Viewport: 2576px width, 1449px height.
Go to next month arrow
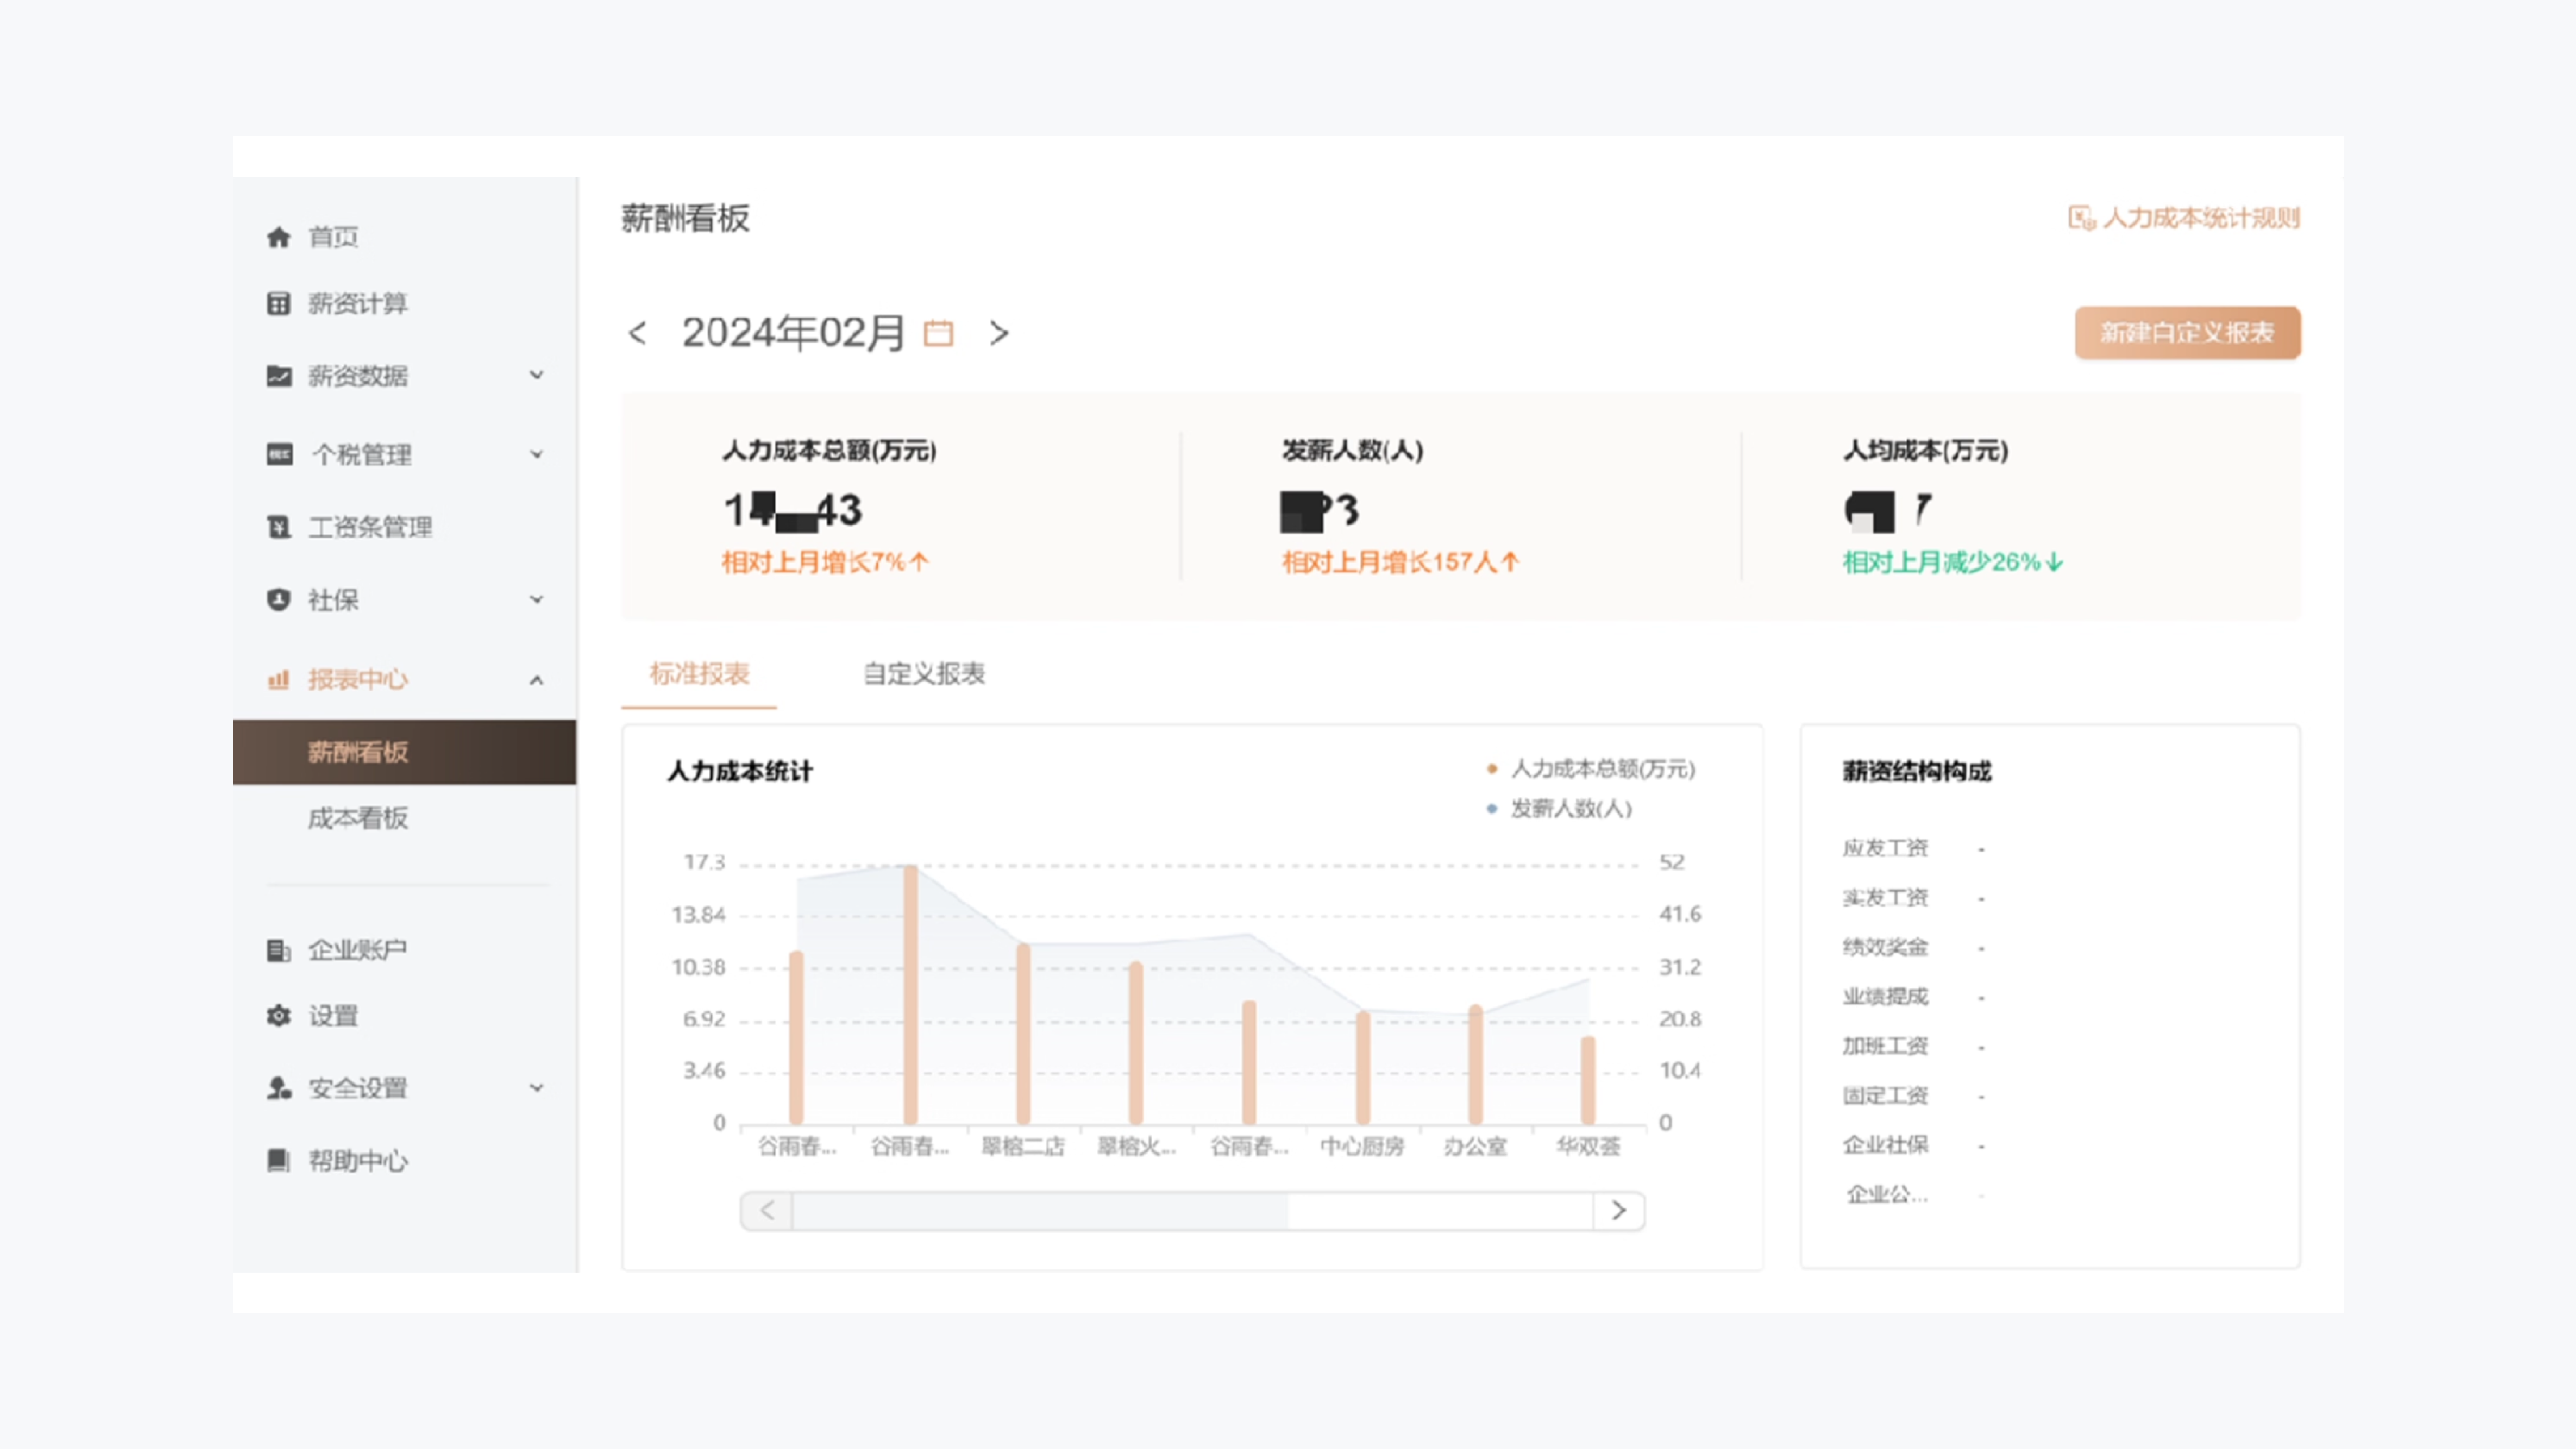998,333
